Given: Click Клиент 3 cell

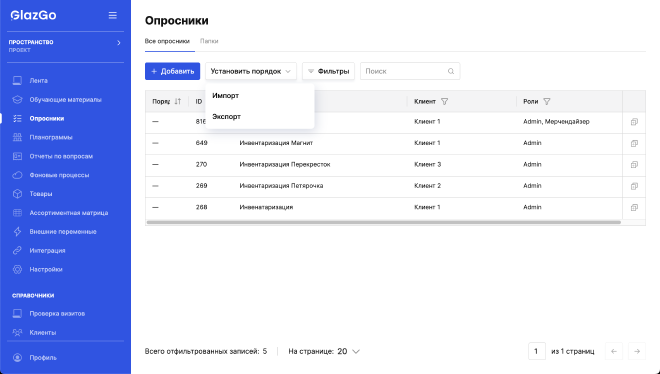Looking at the screenshot, I should [x=428, y=164].
